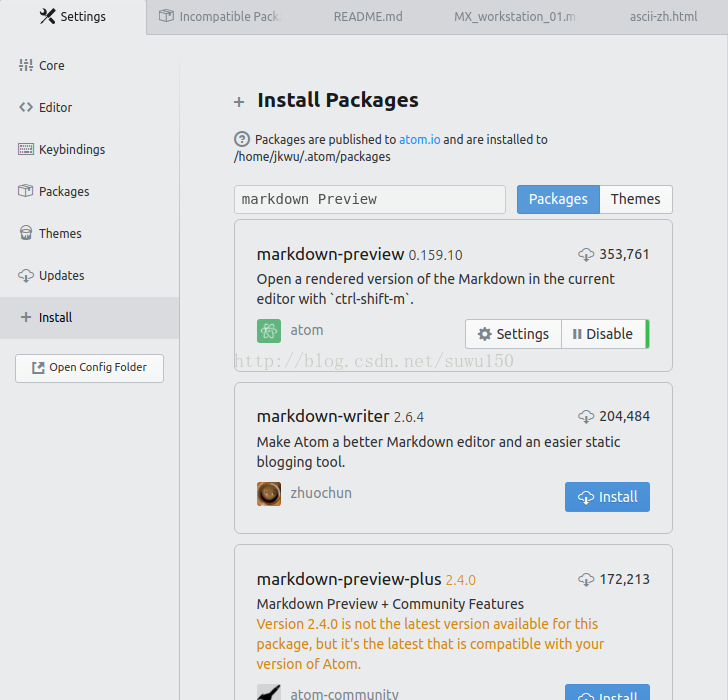Image resolution: width=728 pixels, height=700 pixels.
Task: Click the atom author avatar
Action: (269, 331)
